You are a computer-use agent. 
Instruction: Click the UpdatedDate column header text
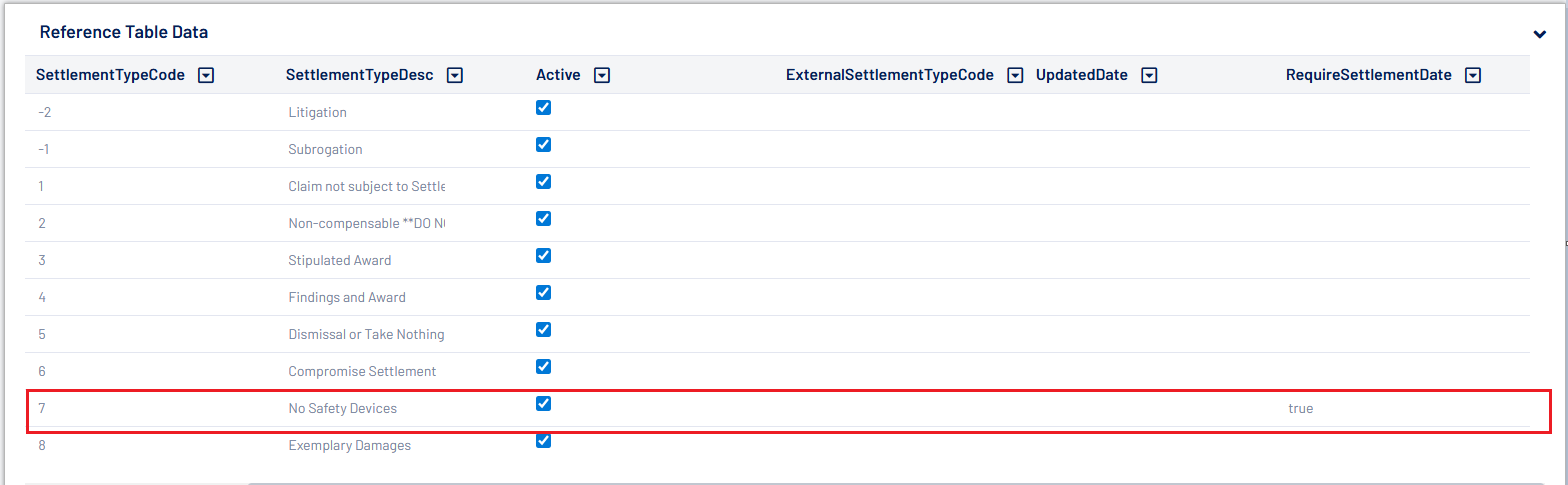tap(1081, 75)
